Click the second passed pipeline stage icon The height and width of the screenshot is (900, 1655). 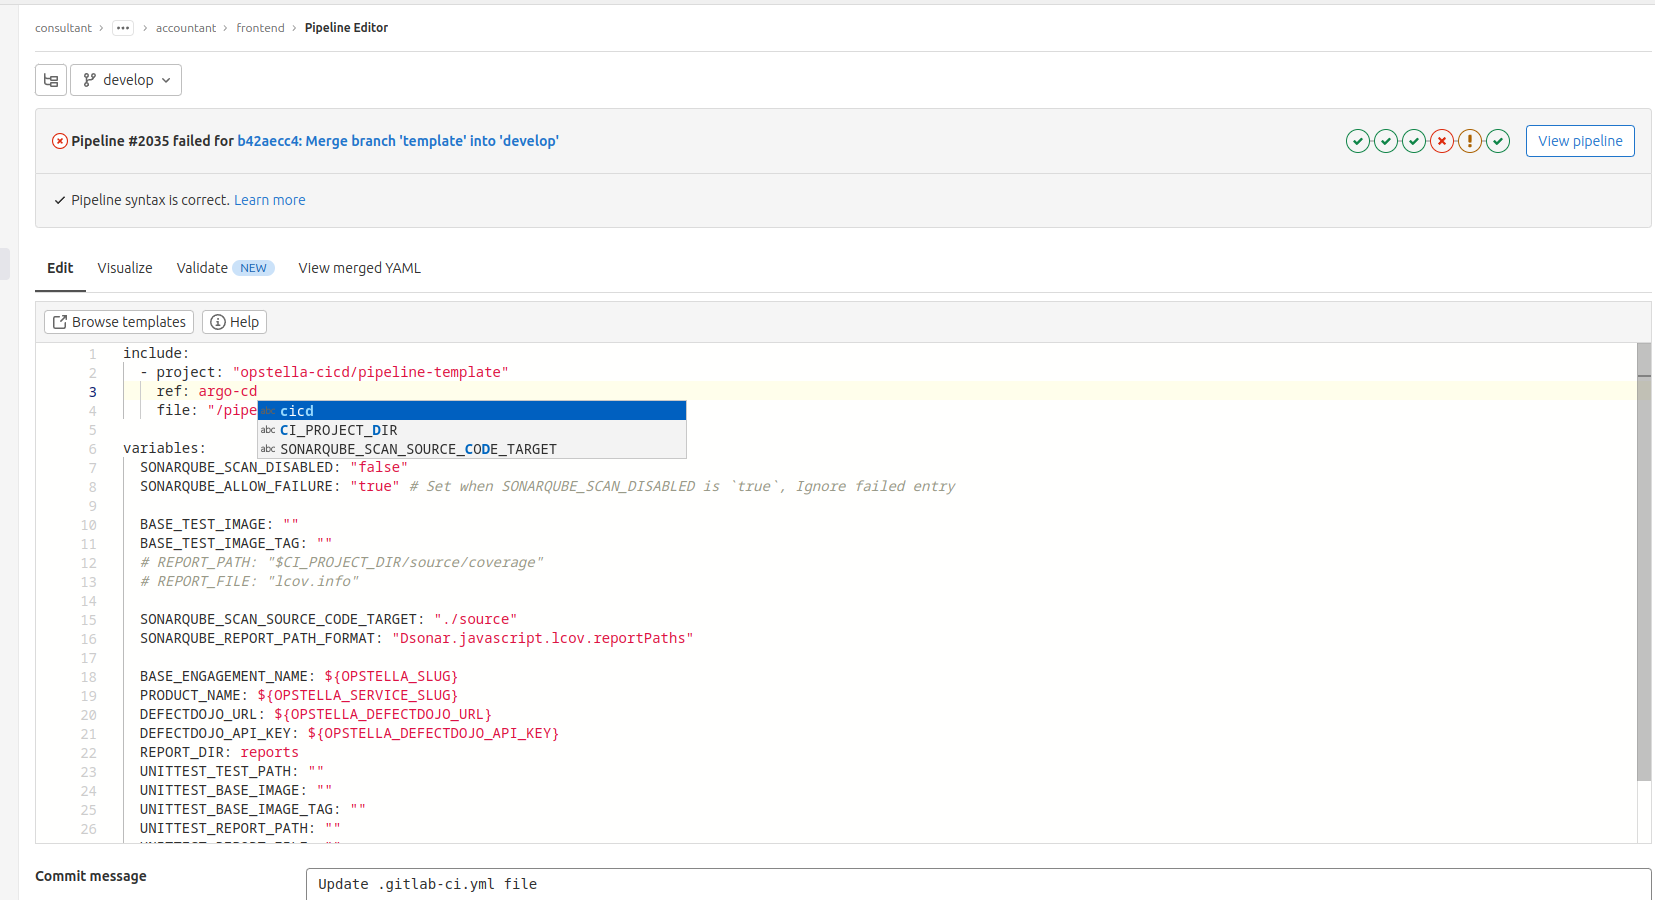pos(1385,141)
